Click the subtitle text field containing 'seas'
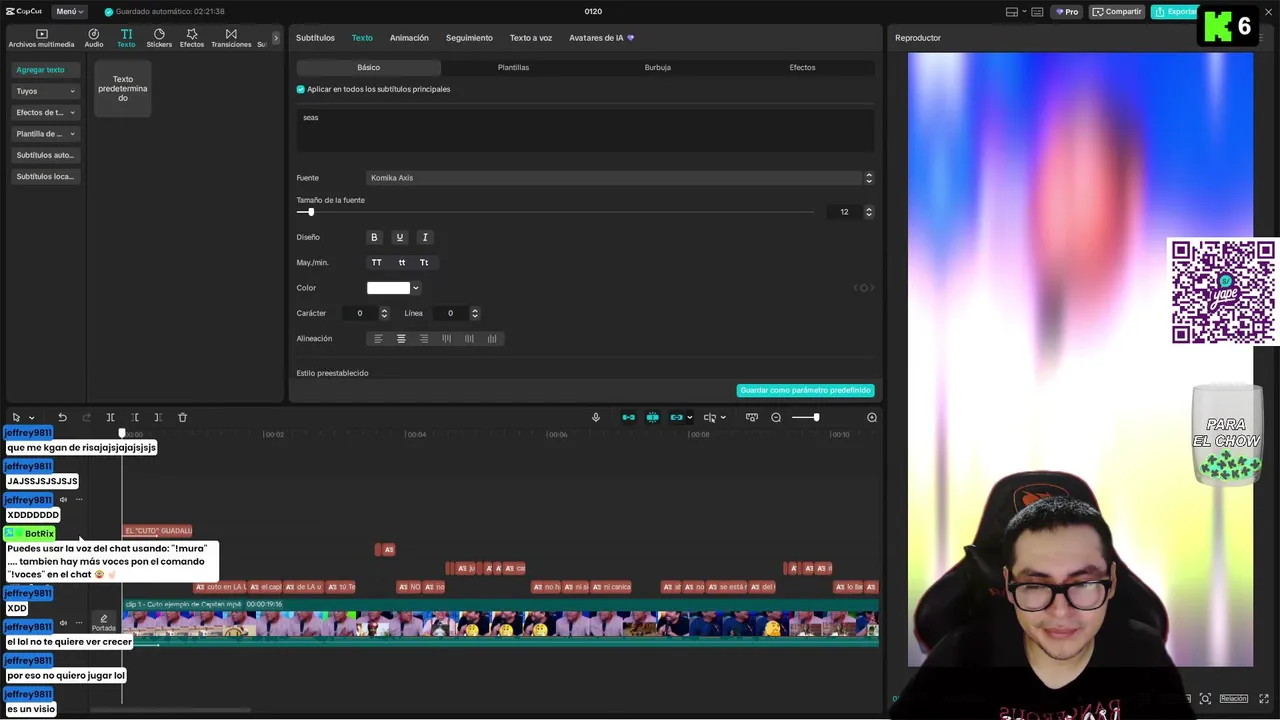The width and height of the screenshot is (1280, 720). coord(585,130)
